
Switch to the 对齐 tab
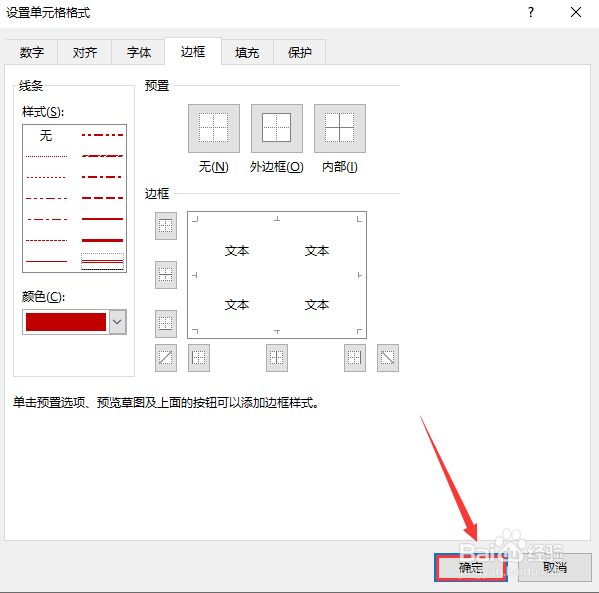click(x=85, y=52)
